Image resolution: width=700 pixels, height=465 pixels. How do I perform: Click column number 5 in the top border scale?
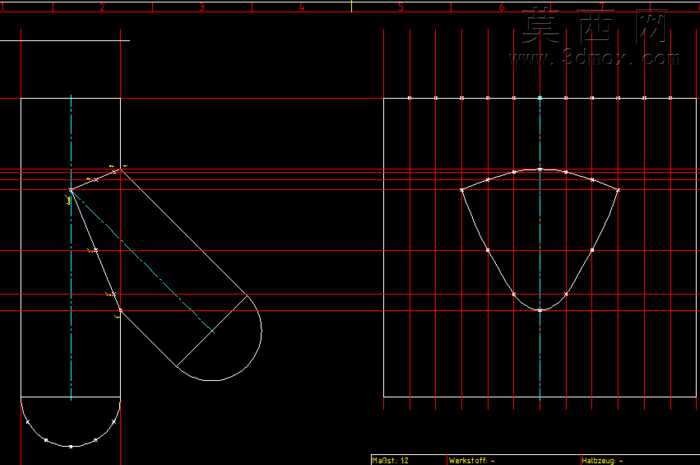coord(401,8)
